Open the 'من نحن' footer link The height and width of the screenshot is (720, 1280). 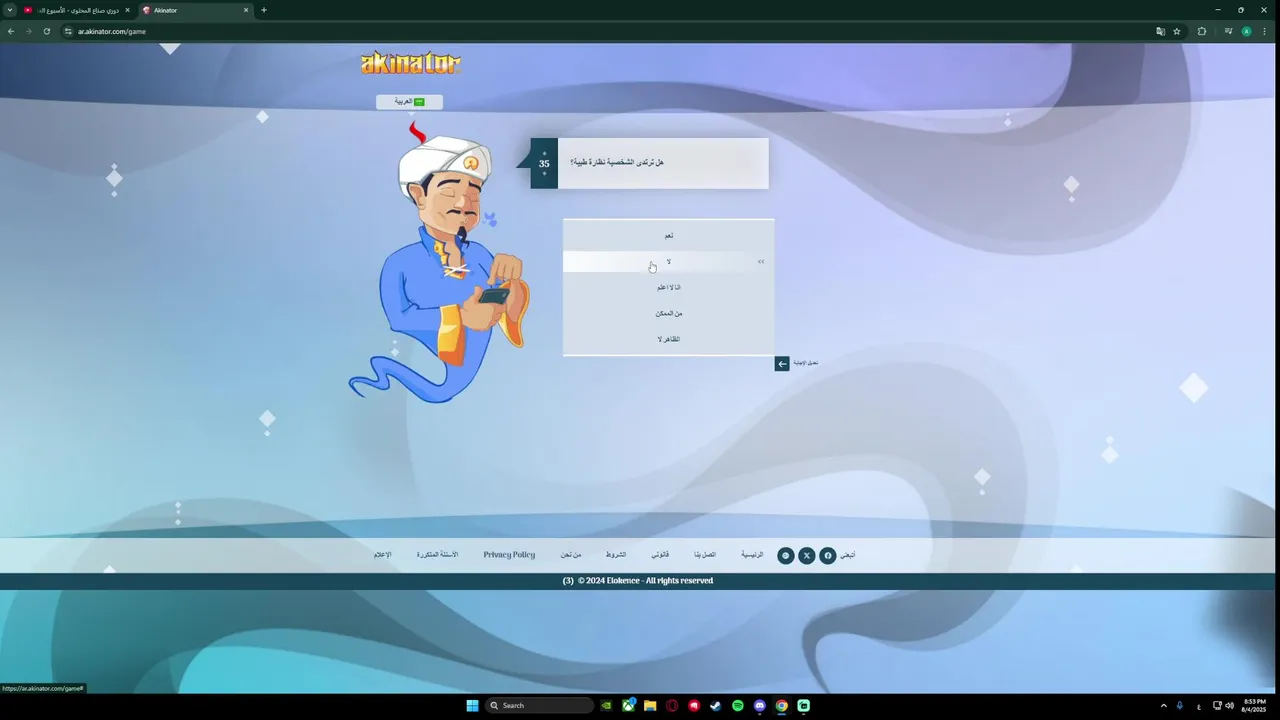[571, 555]
